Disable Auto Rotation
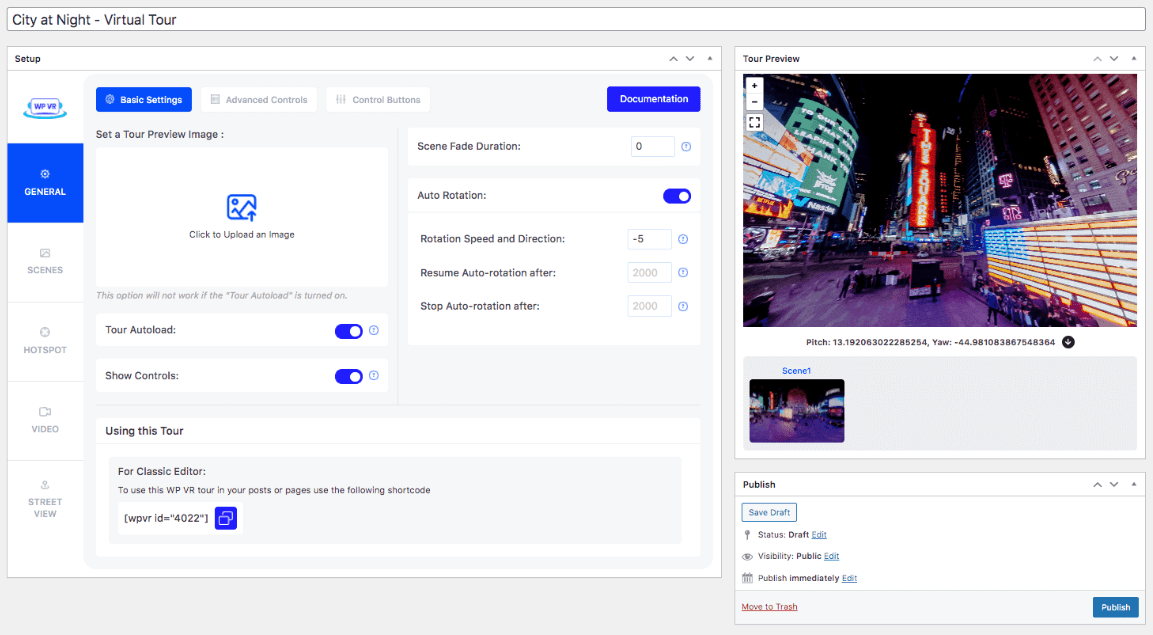1153x635 pixels. pyautogui.click(x=677, y=195)
